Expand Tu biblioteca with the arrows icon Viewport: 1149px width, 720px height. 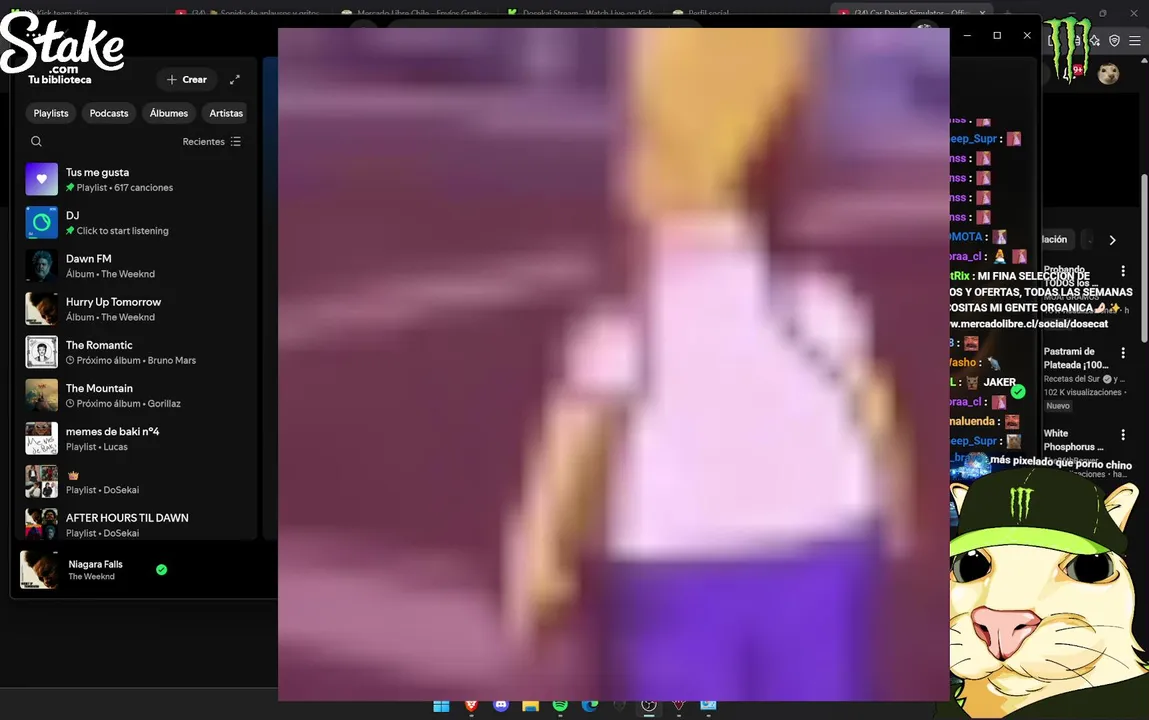[x=234, y=79]
